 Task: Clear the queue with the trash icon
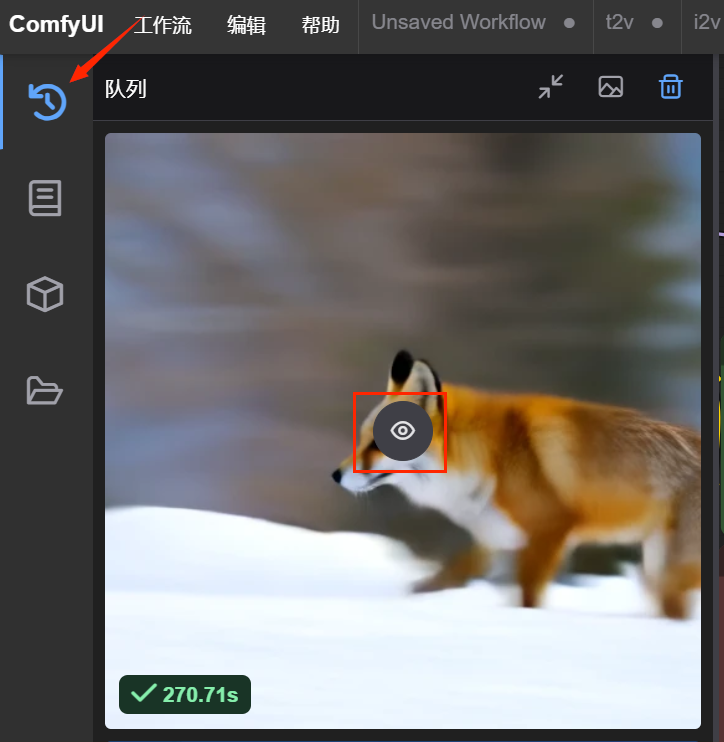670,87
